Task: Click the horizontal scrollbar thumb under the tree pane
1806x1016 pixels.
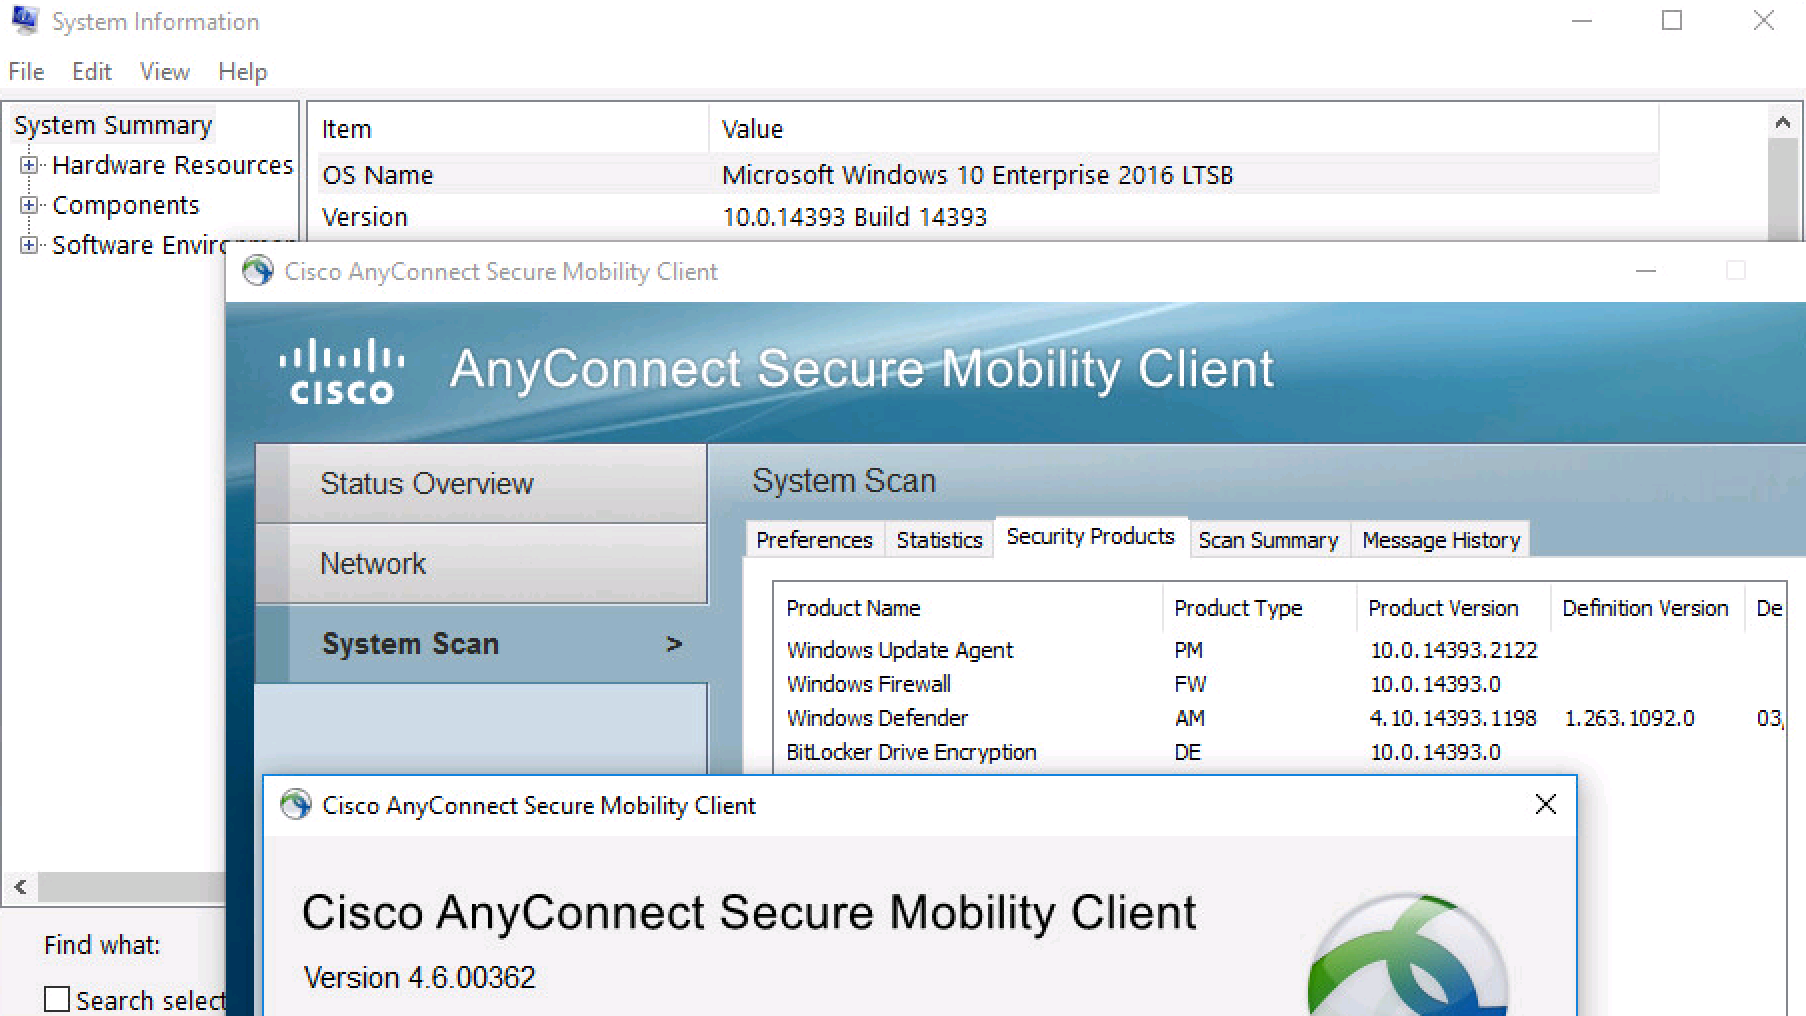Action: [132, 886]
